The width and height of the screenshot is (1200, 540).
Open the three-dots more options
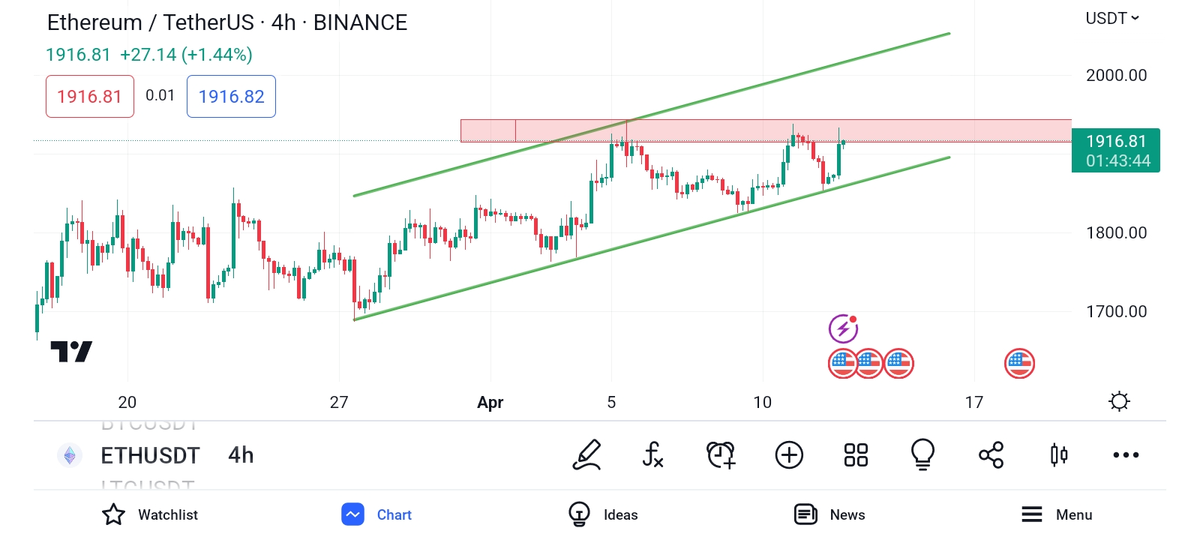(1126, 455)
